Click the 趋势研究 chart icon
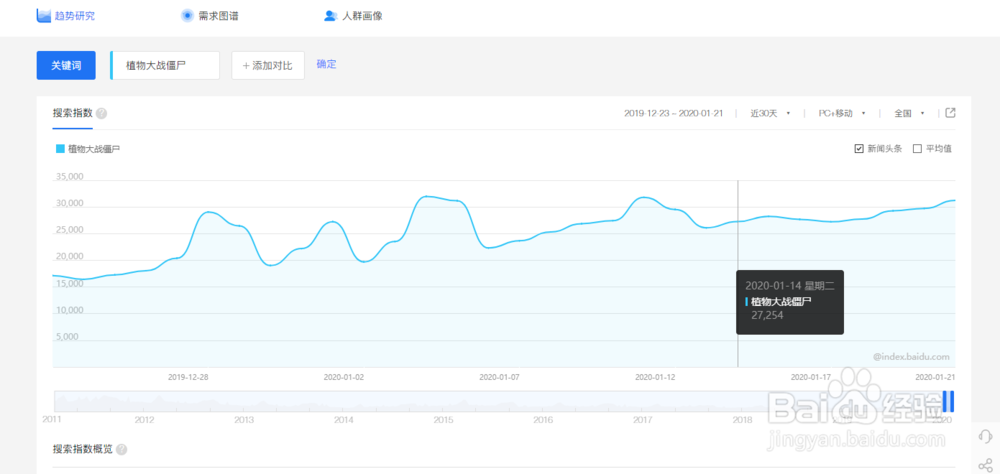 click(43, 16)
